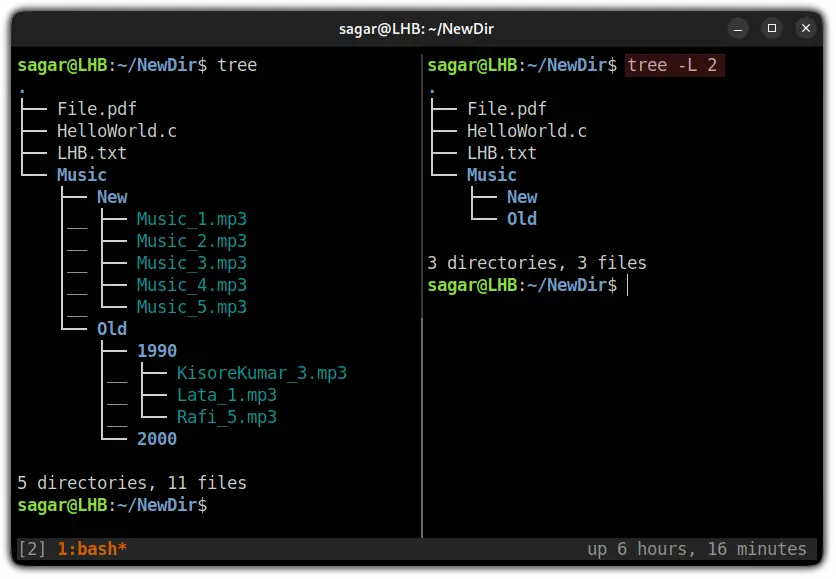
Task: Click the 1990 subdirectory entry
Action: click(x=155, y=351)
